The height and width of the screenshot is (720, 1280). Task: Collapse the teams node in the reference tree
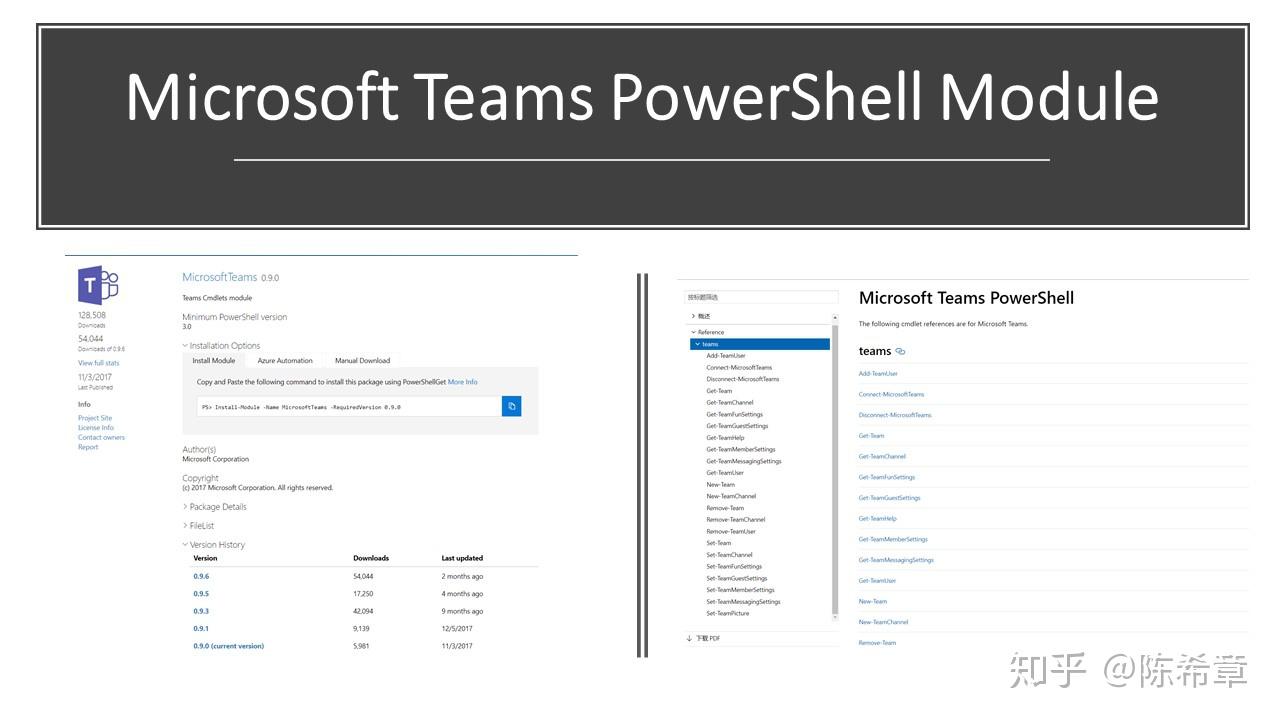(695, 345)
